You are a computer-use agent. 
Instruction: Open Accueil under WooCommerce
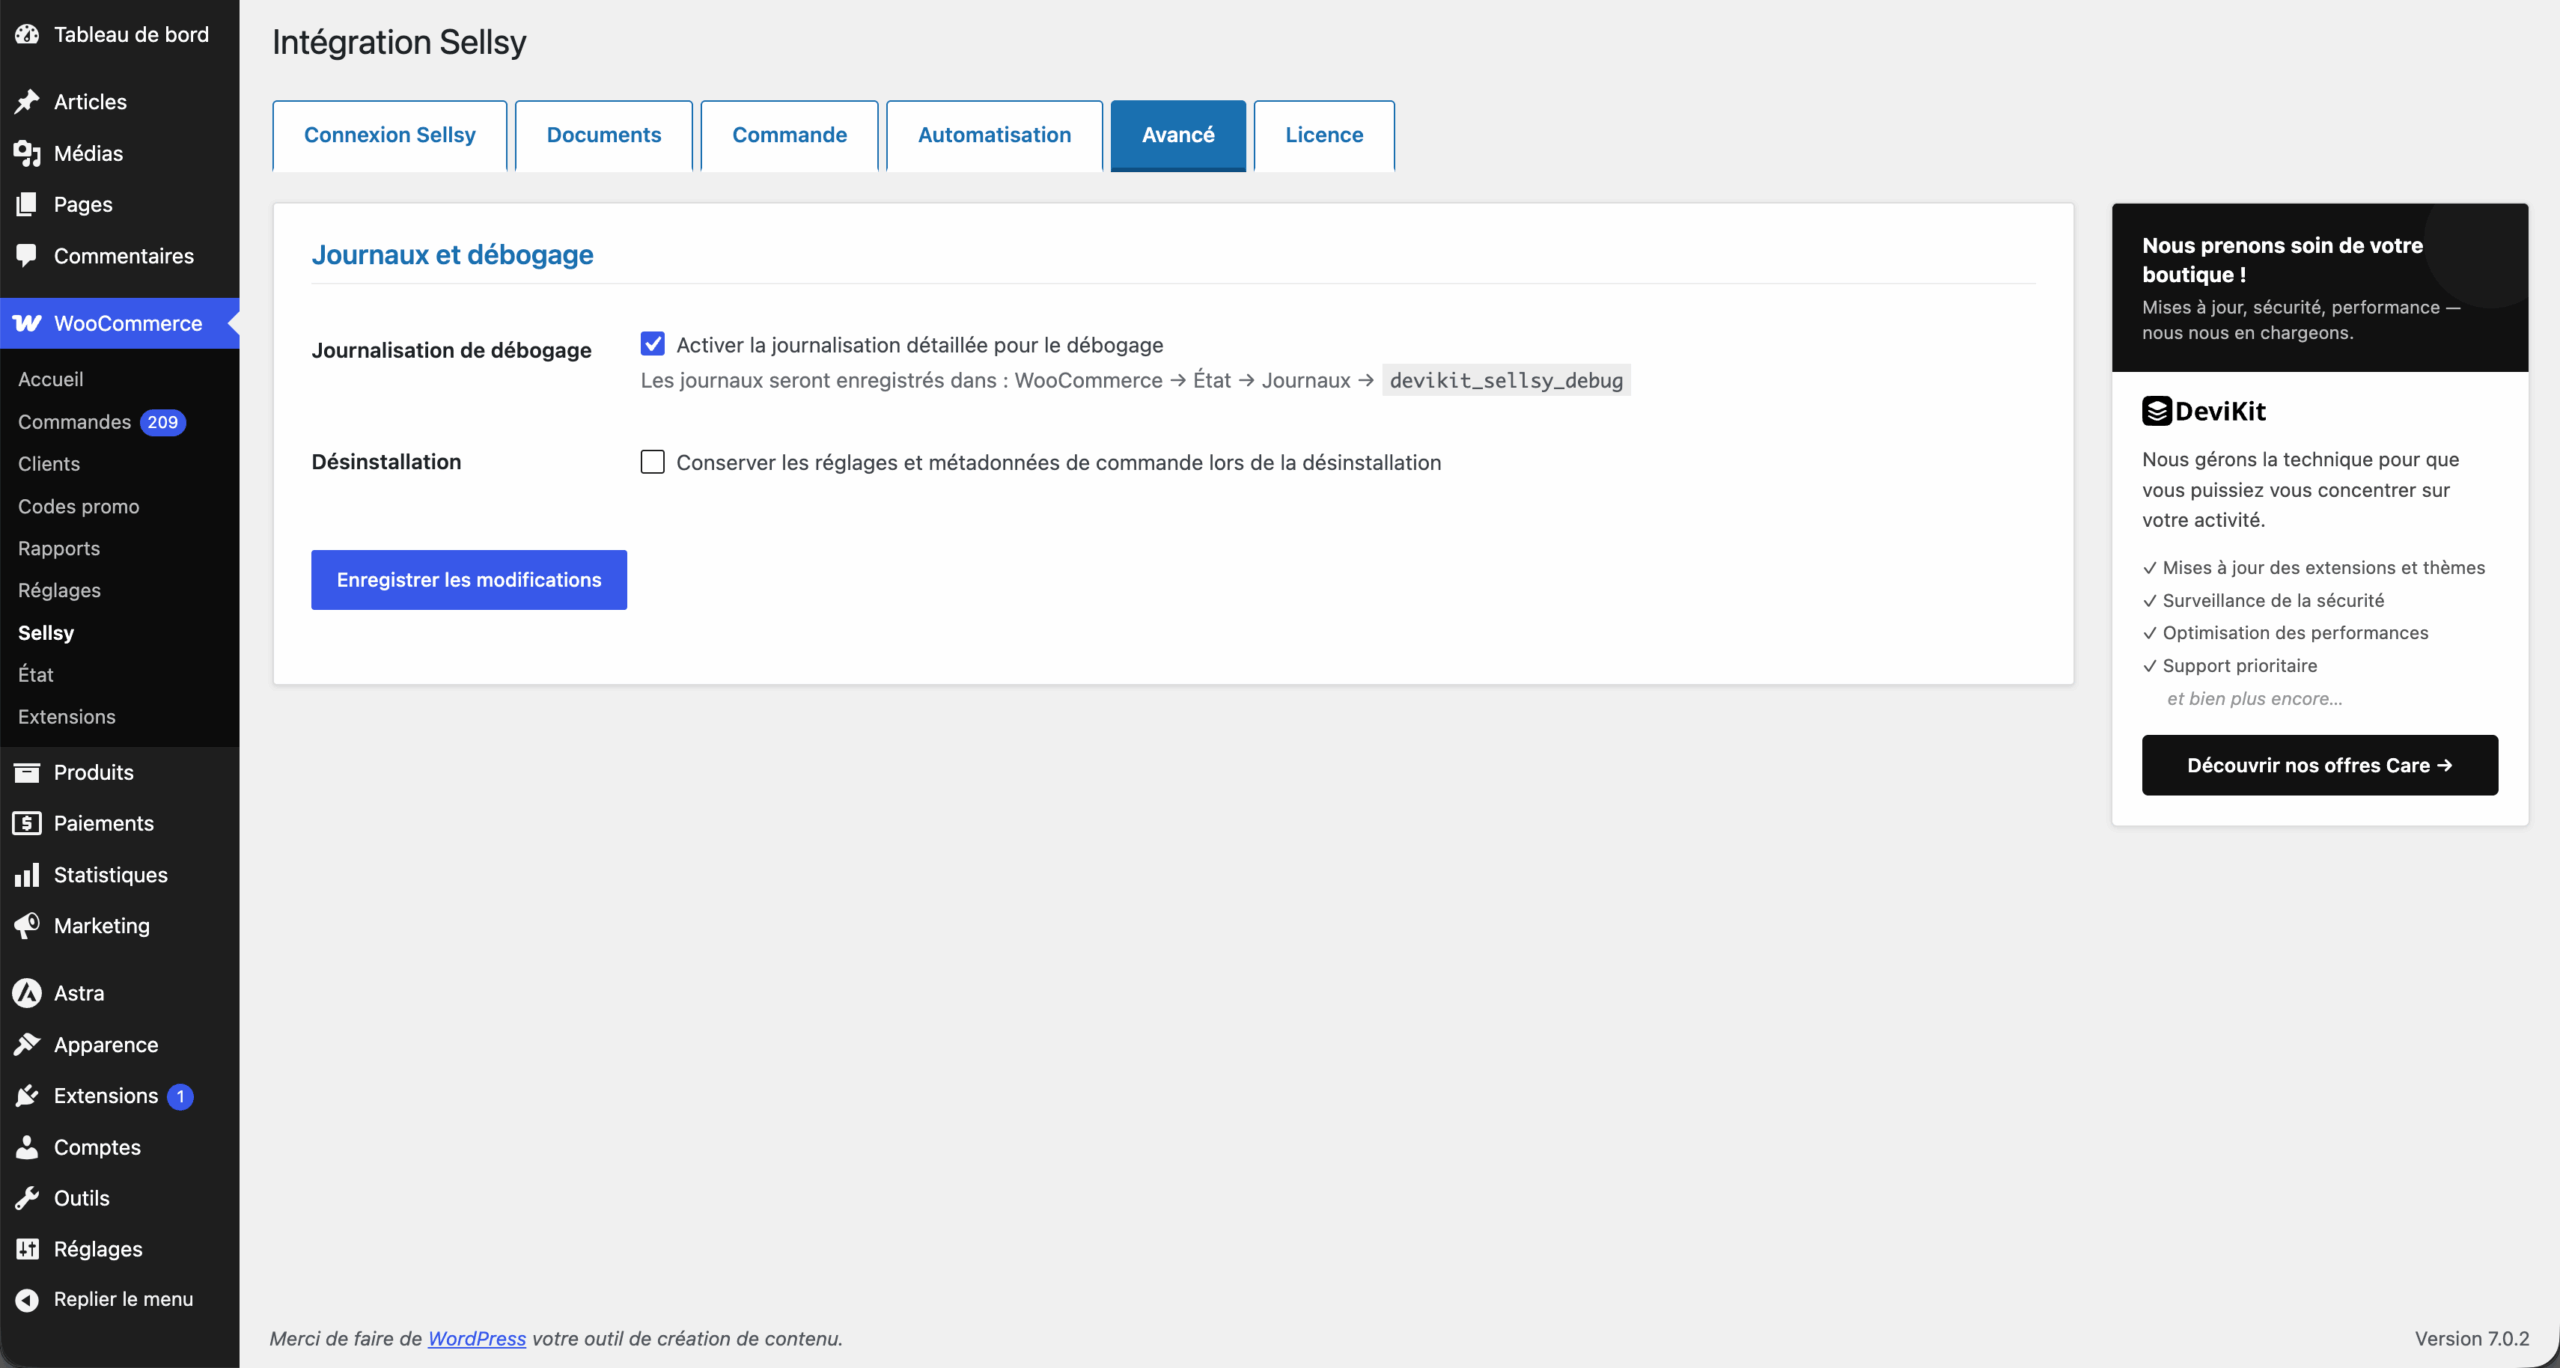click(51, 379)
